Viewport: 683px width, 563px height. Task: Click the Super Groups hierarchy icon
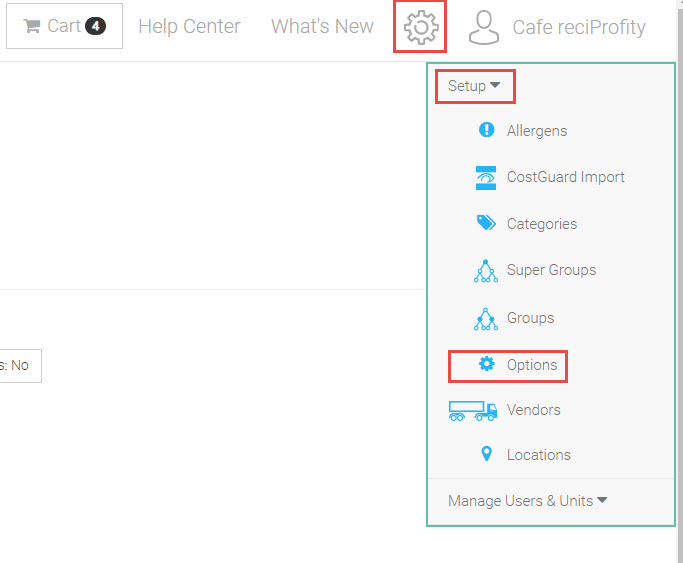click(x=487, y=270)
